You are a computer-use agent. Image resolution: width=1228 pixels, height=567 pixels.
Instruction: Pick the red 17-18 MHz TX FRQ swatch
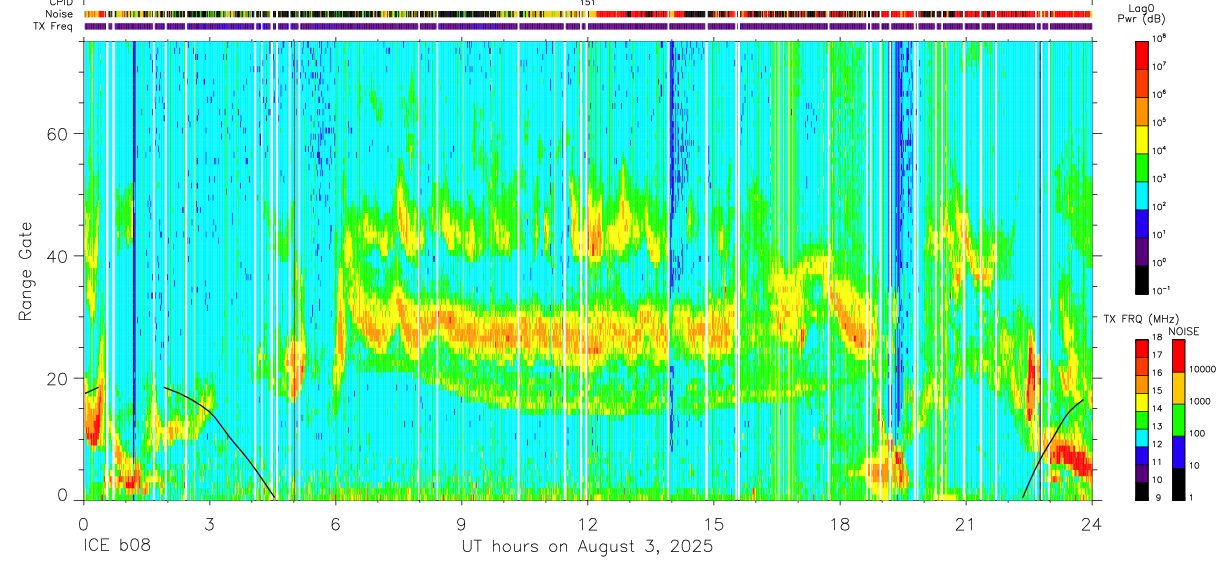[x=1142, y=349]
